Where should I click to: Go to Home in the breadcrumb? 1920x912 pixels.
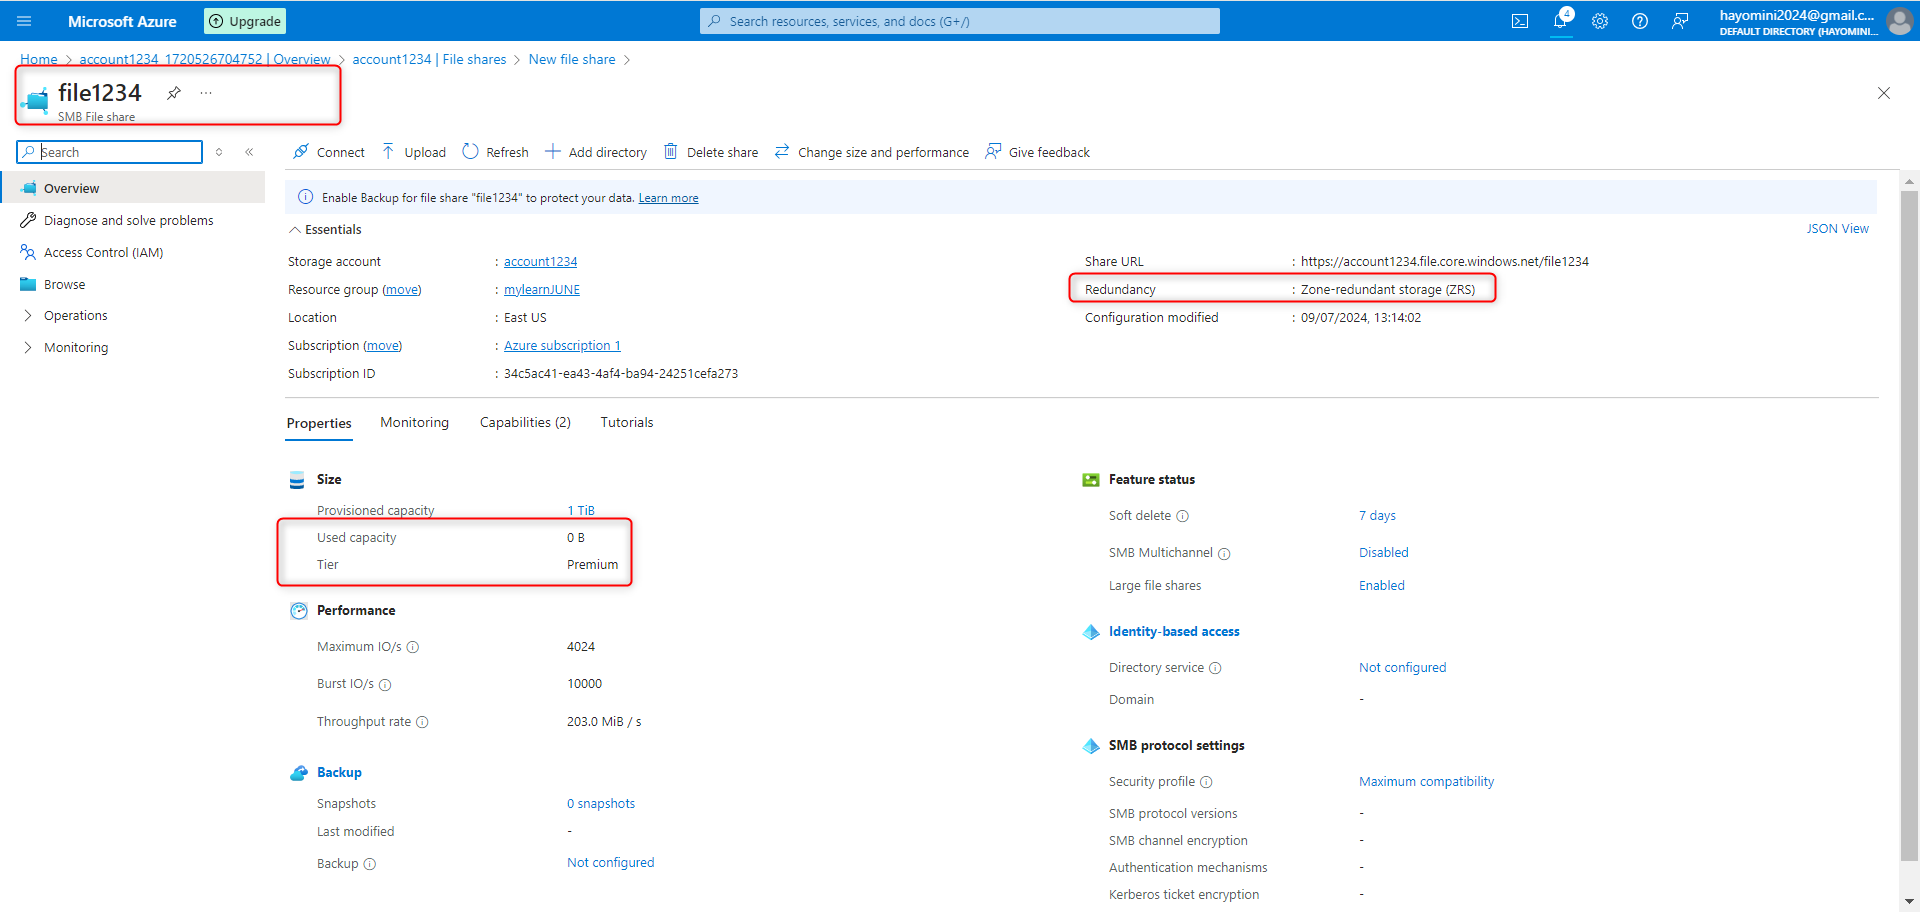(39, 59)
